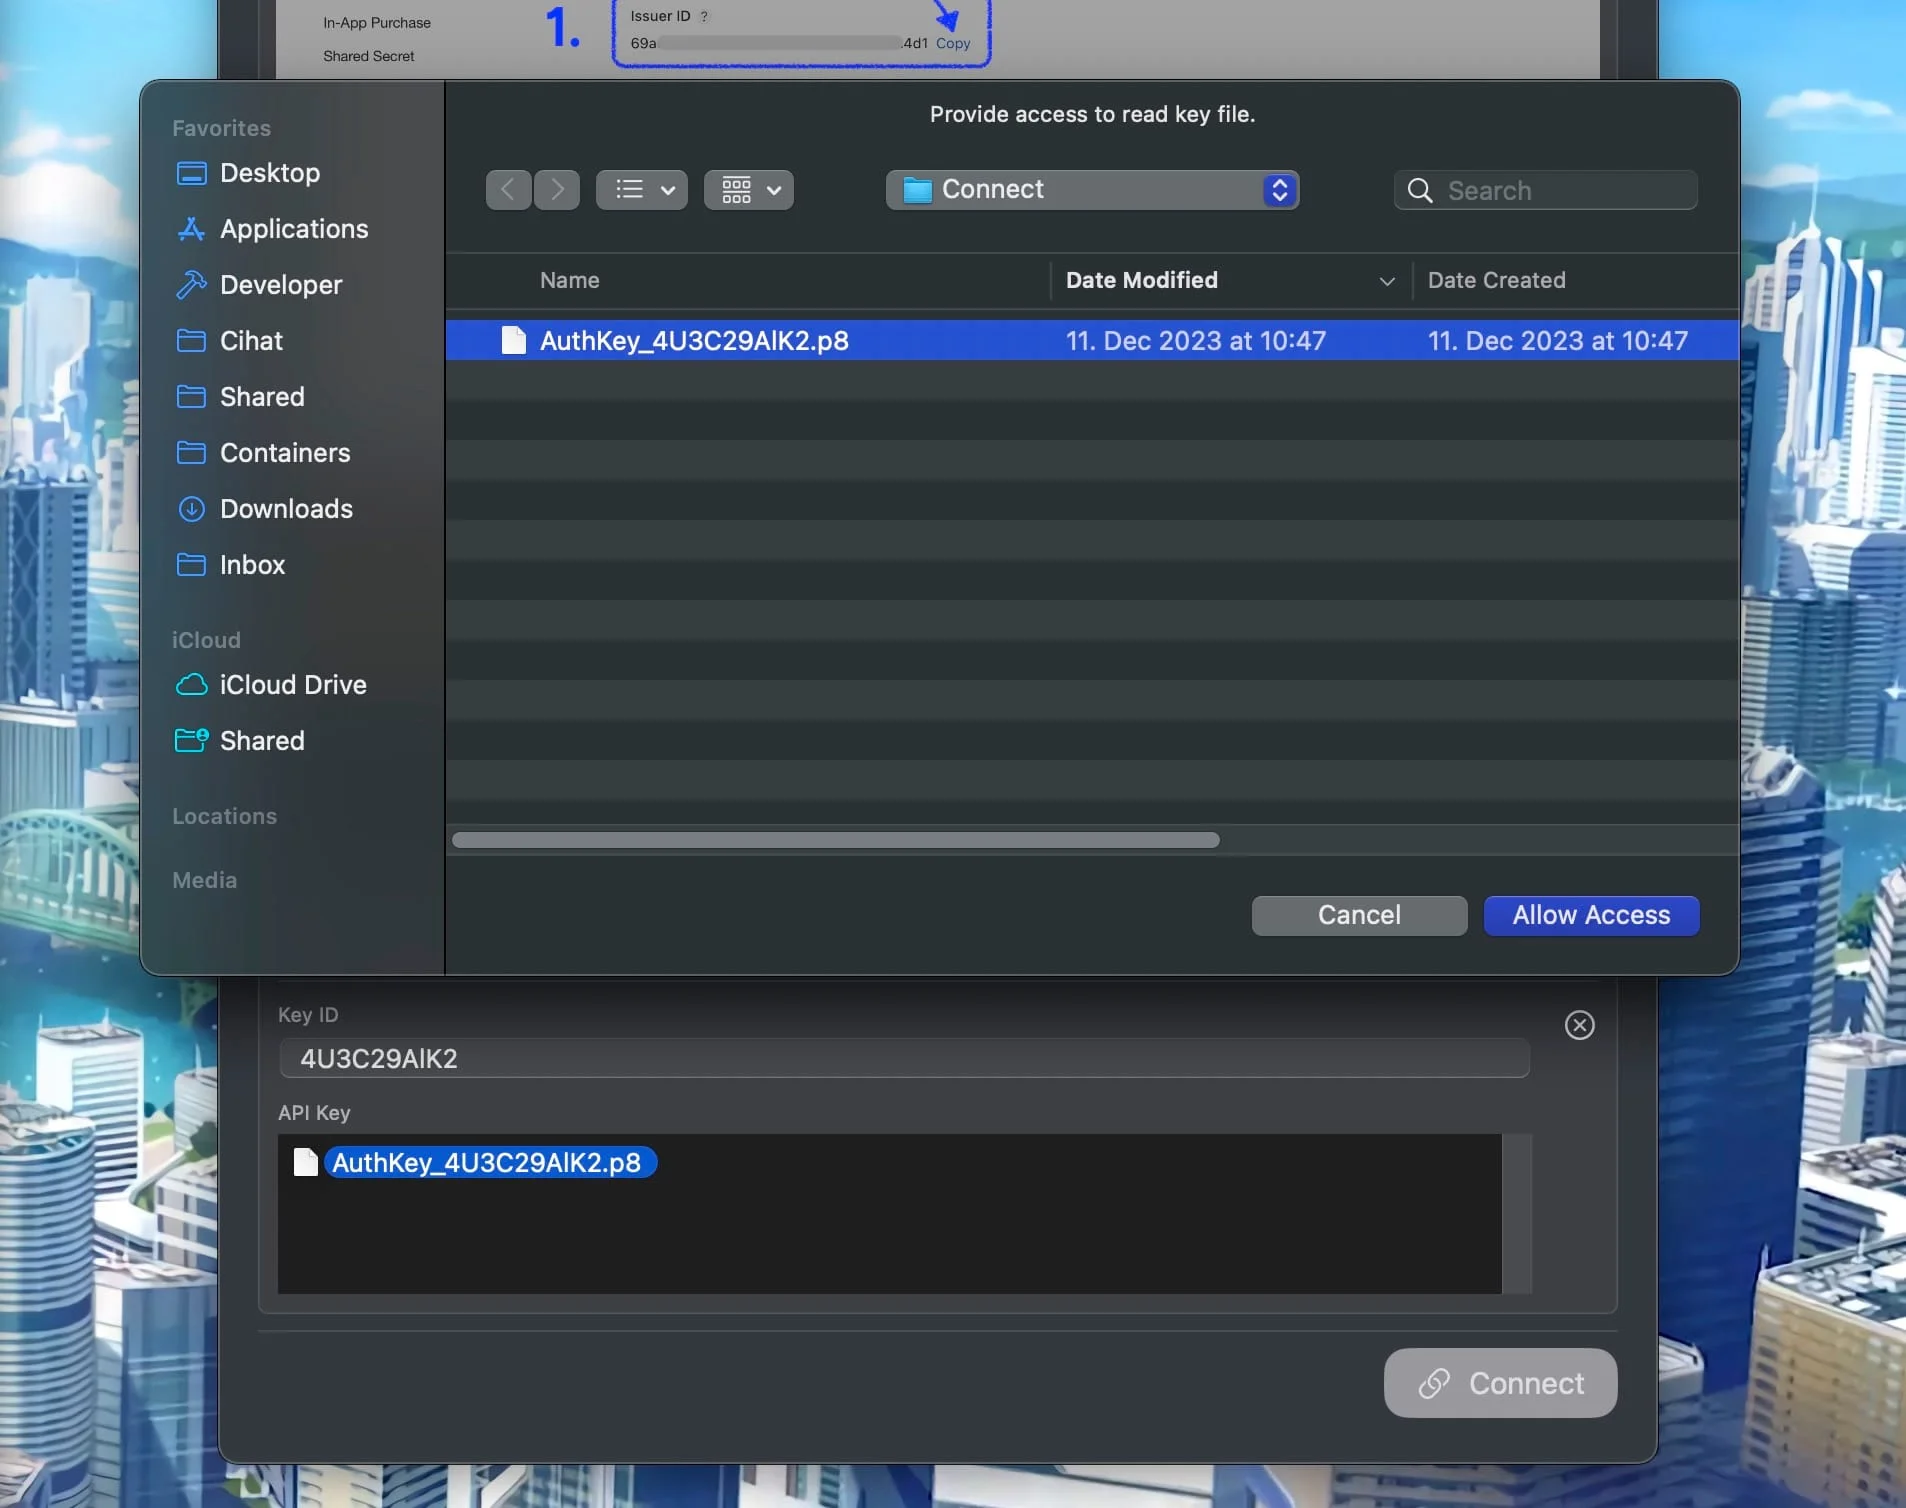Select iCloud Drive in the sidebar
The width and height of the screenshot is (1906, 1508).
point(293,685)
